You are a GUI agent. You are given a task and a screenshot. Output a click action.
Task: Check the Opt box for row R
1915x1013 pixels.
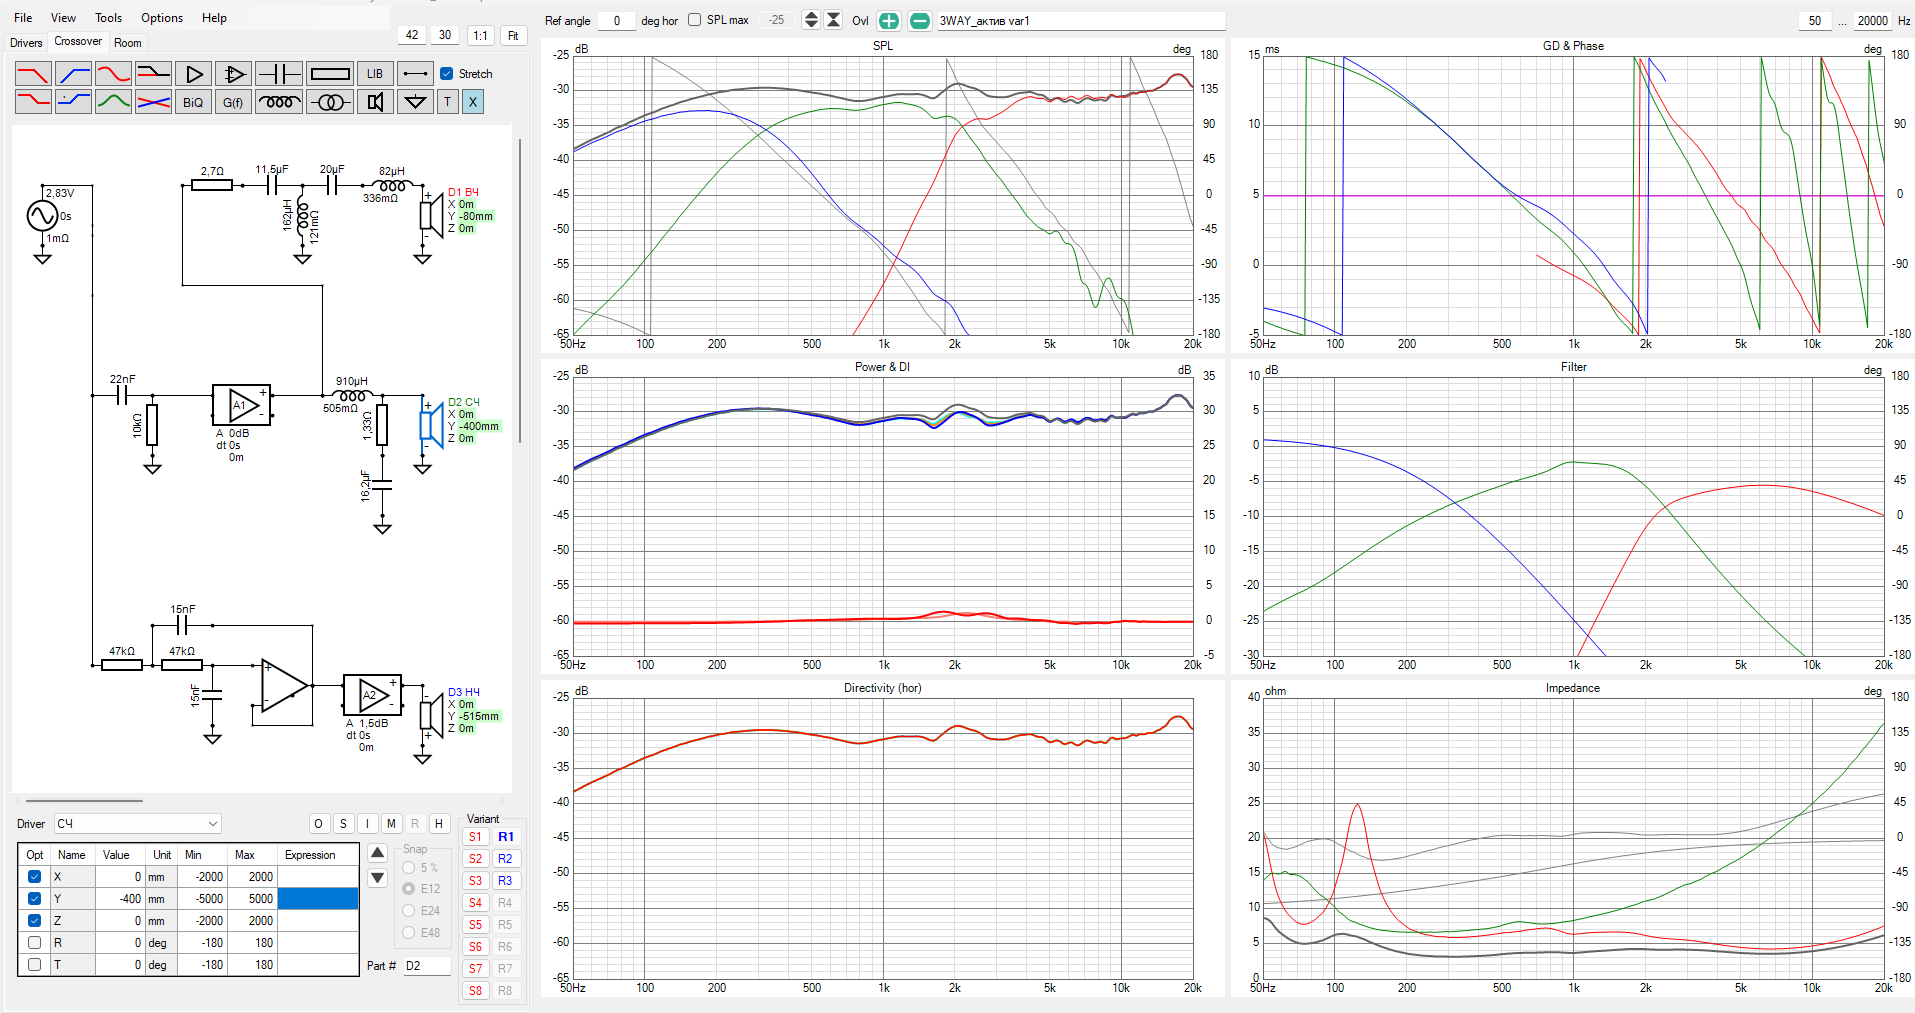(x=35, y=942)
